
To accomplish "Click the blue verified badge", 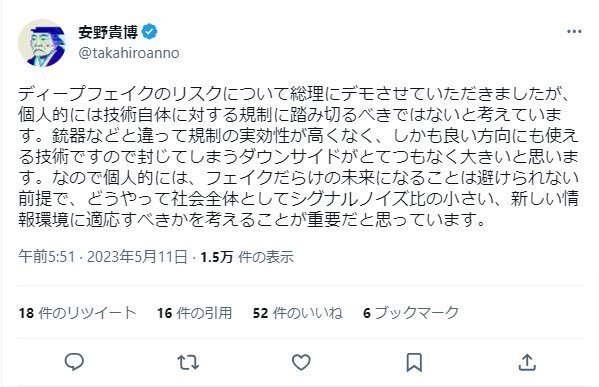I will click(x=150, y=32).
